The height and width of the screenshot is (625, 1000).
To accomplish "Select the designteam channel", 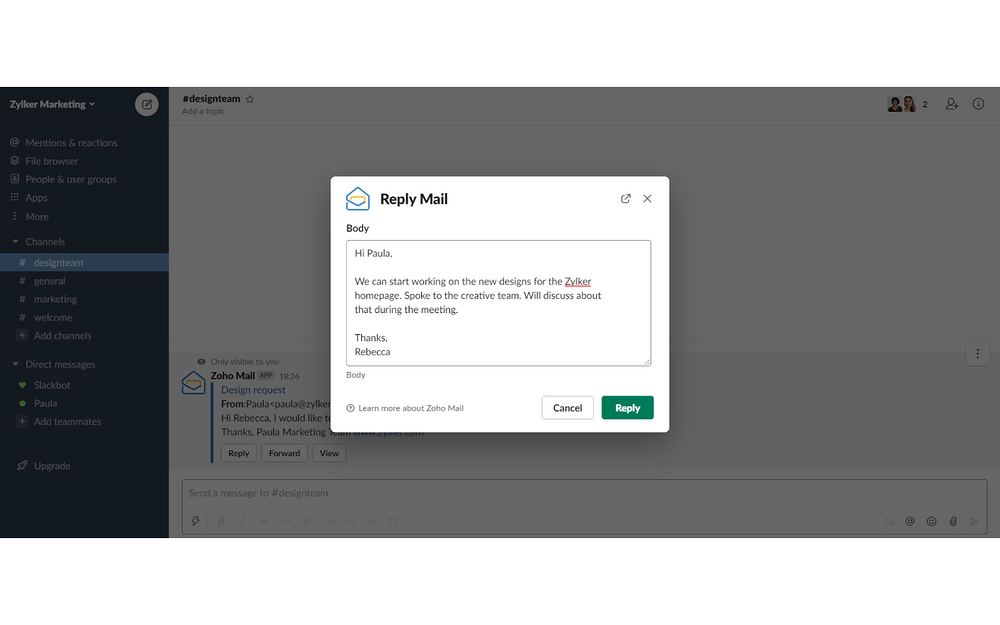I will coord(84,262).
